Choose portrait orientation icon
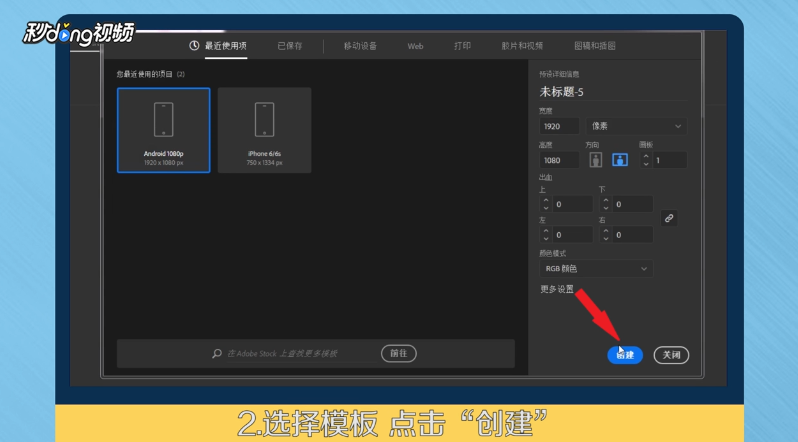This screenshot has height=442, width=798. tap(595, 160)
